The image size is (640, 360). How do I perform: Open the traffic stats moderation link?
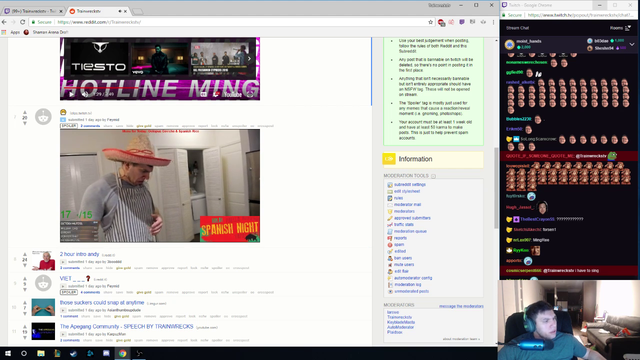coord(403,224)
